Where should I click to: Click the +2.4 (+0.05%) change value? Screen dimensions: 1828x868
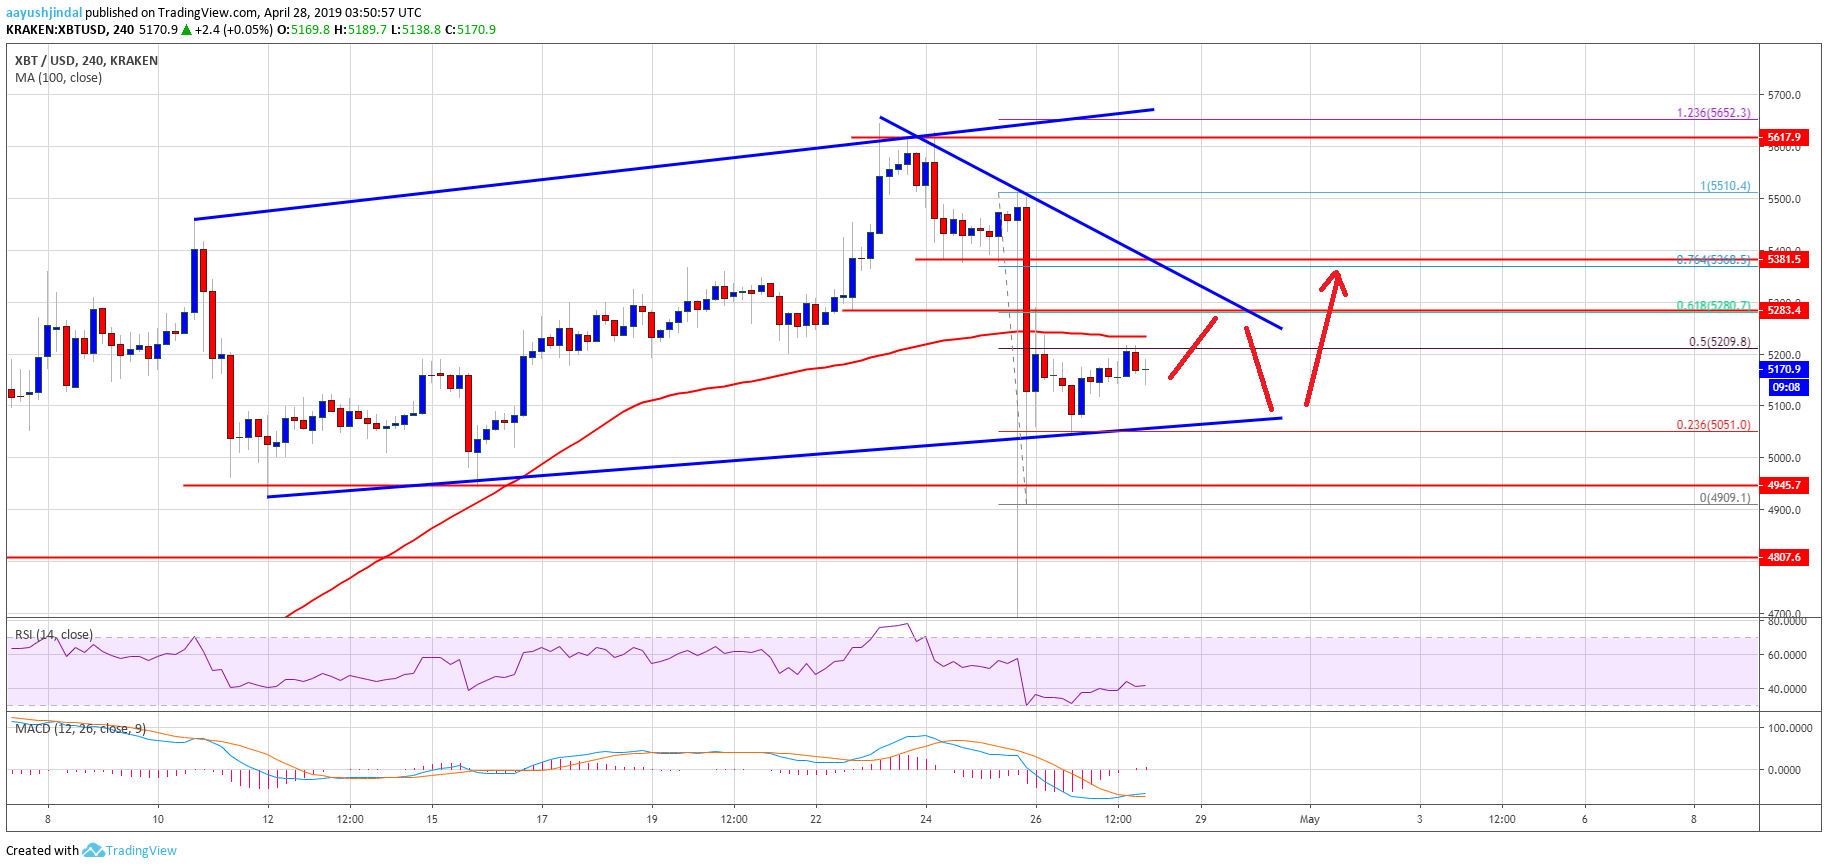click(x=234, y=30)
